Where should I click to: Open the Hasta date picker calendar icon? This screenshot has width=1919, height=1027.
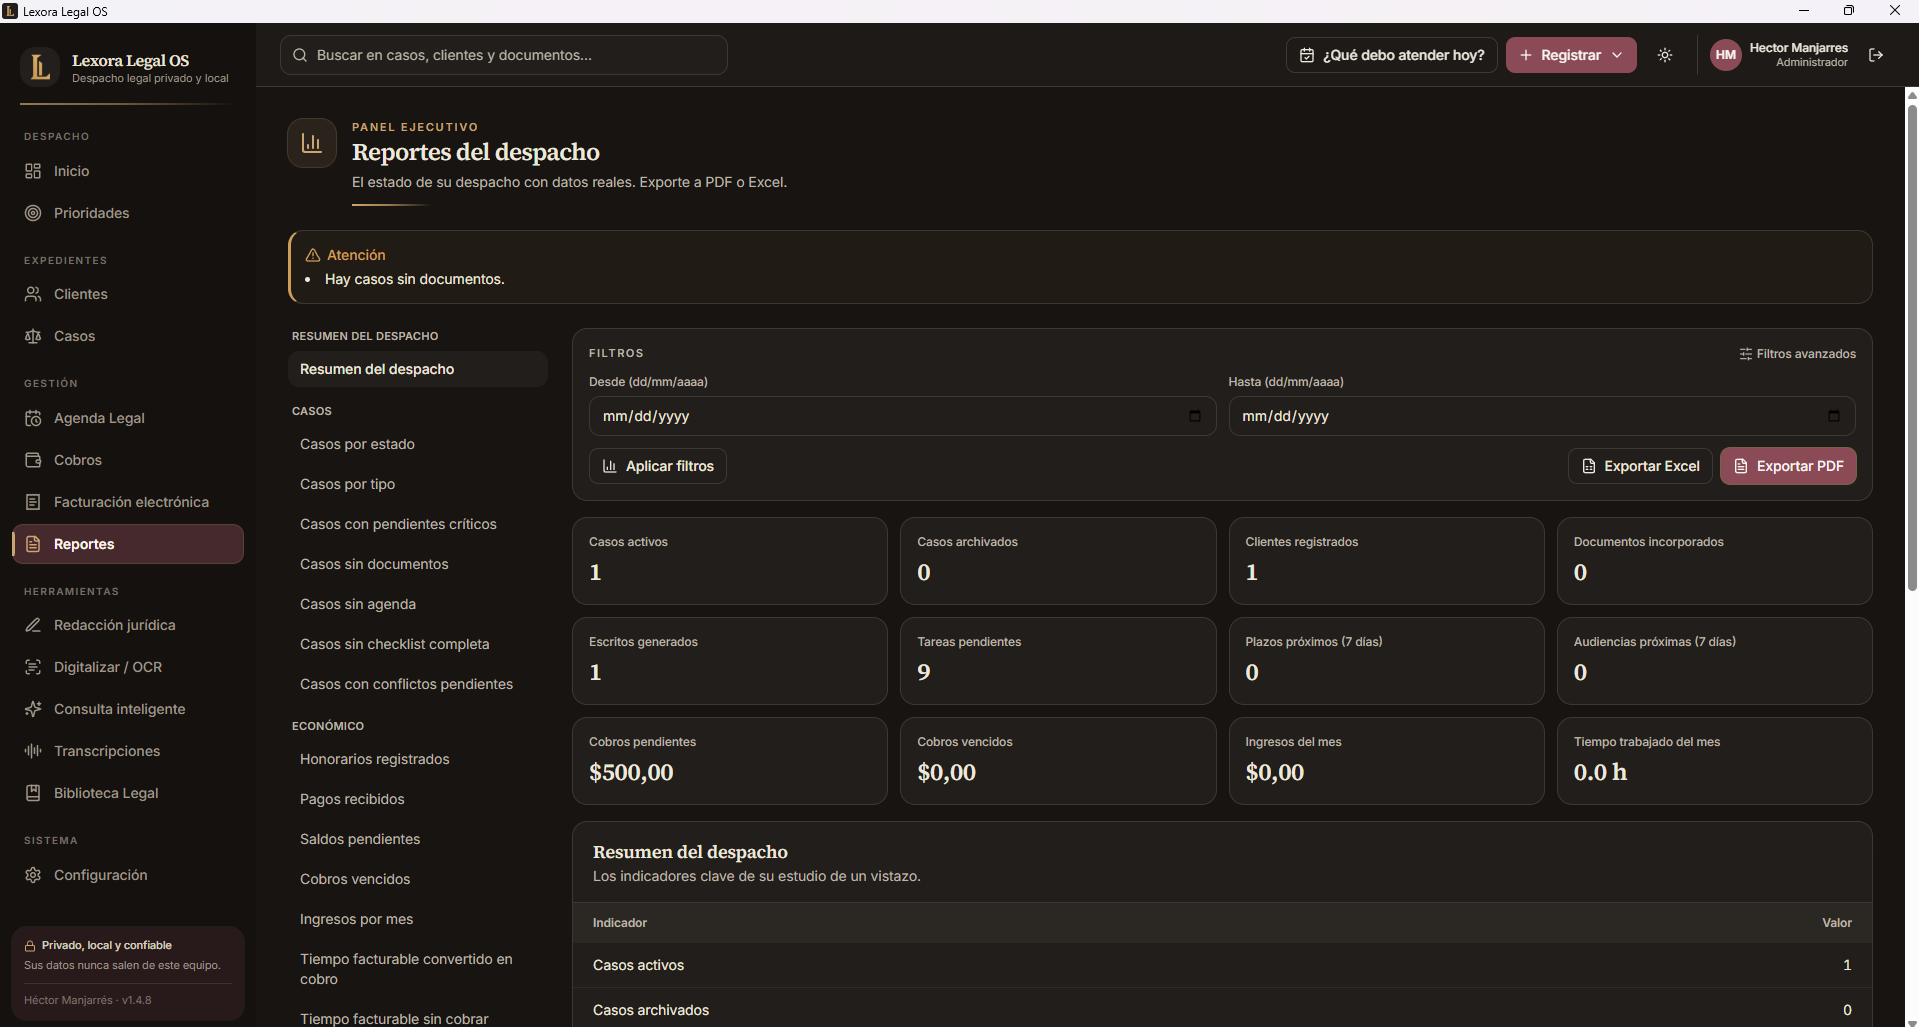1834,416
